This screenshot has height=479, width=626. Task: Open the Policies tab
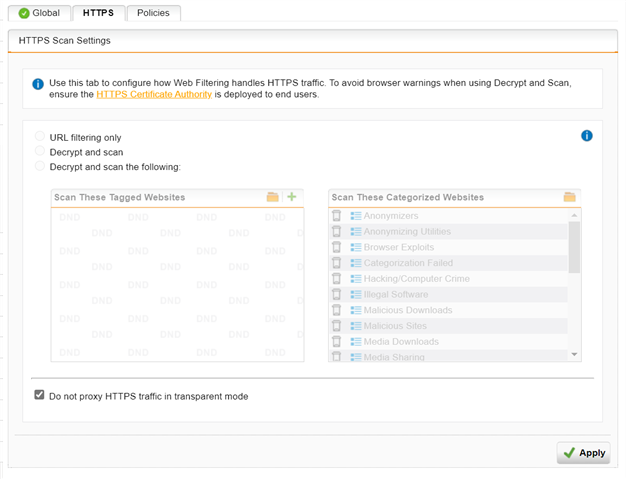pyautogui.click(x=153, y=13)
